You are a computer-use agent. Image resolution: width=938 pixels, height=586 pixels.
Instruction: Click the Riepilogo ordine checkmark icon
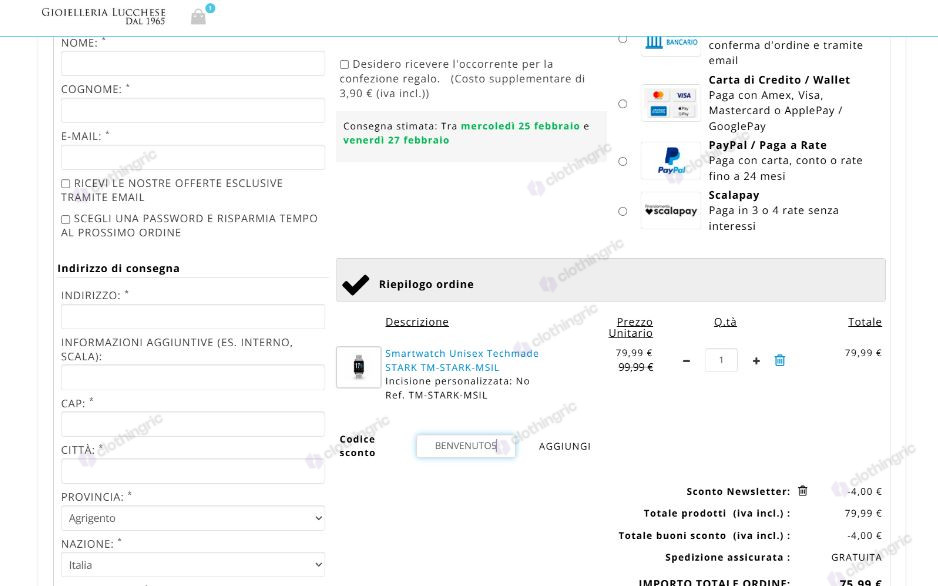(355, 285)
